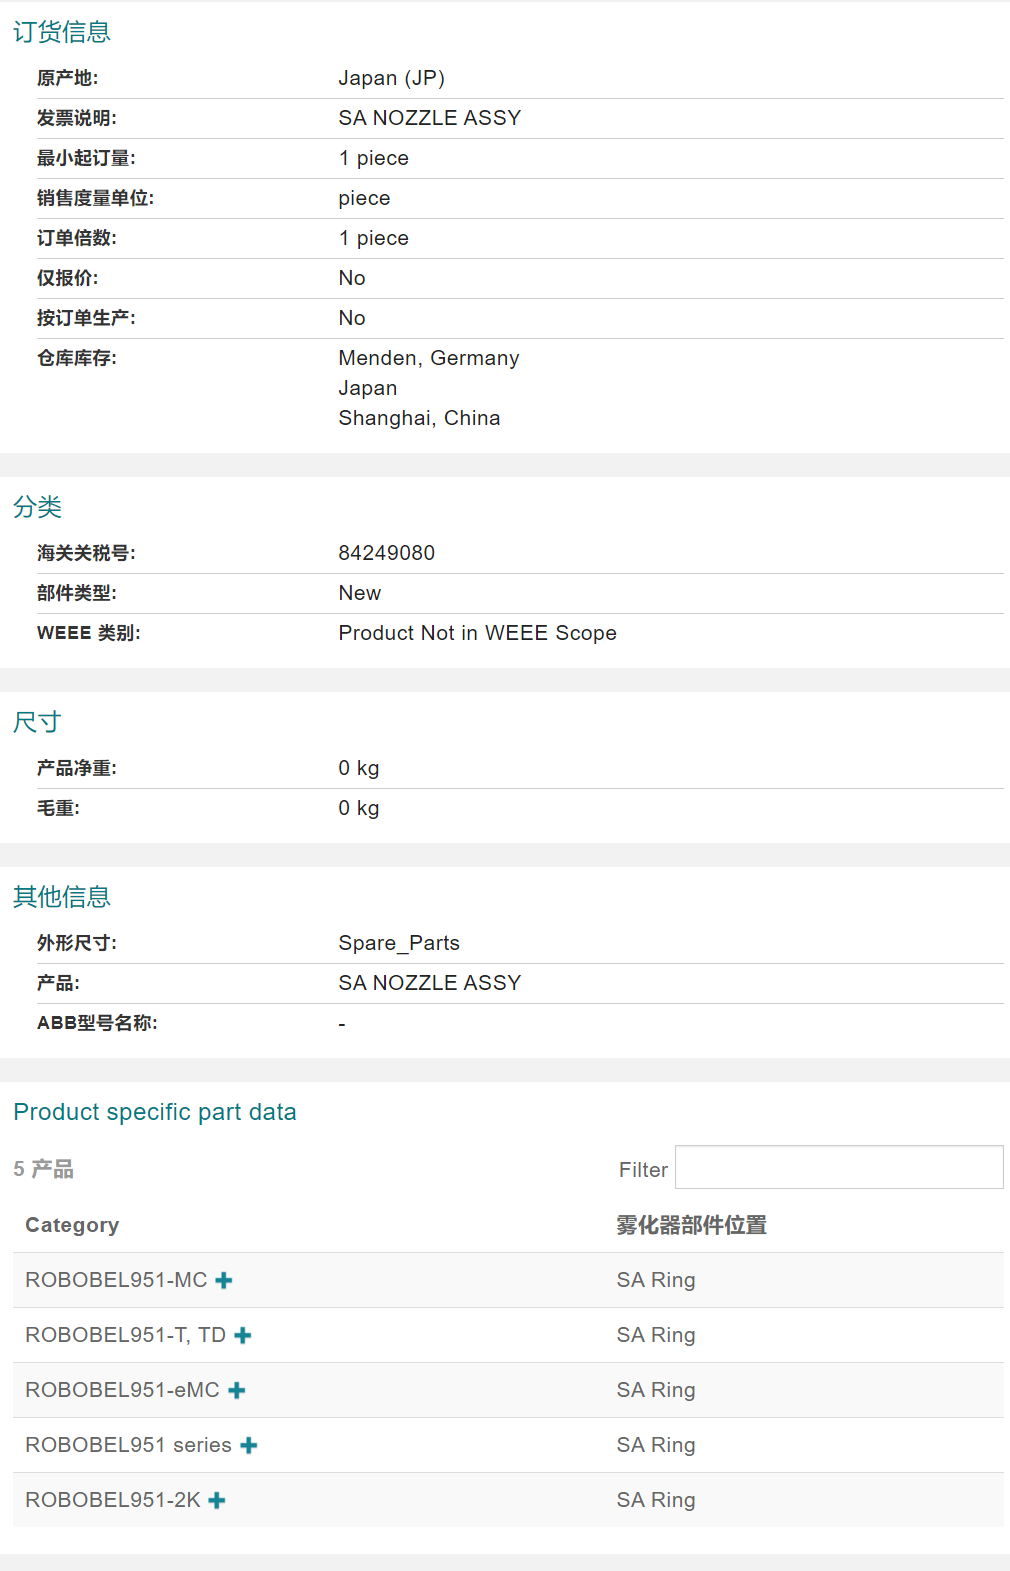
Task: Click the Product specific part data heading
Action: (155, 1112)
